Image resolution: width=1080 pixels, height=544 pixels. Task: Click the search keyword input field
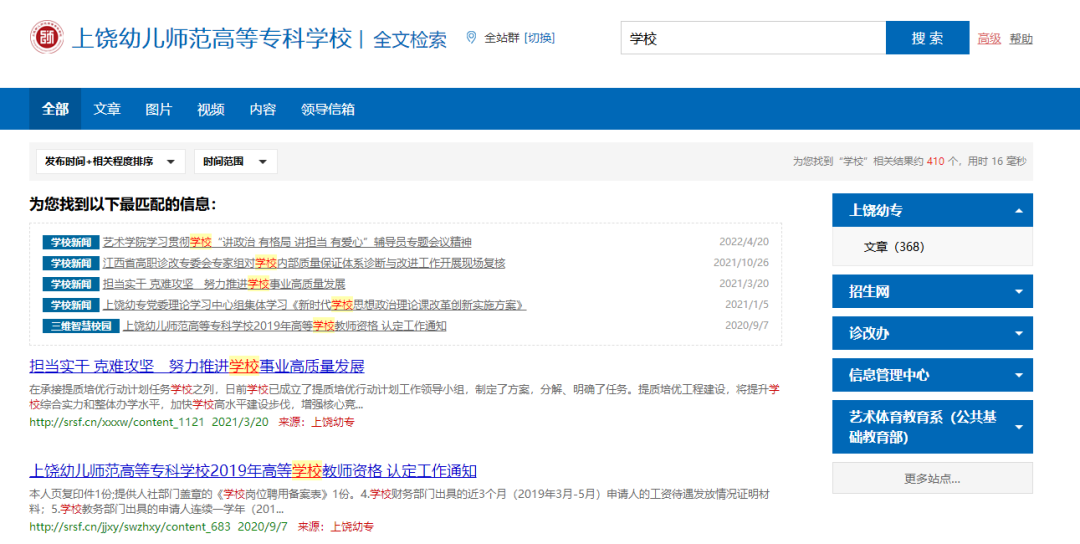click(x=752, y=38)
